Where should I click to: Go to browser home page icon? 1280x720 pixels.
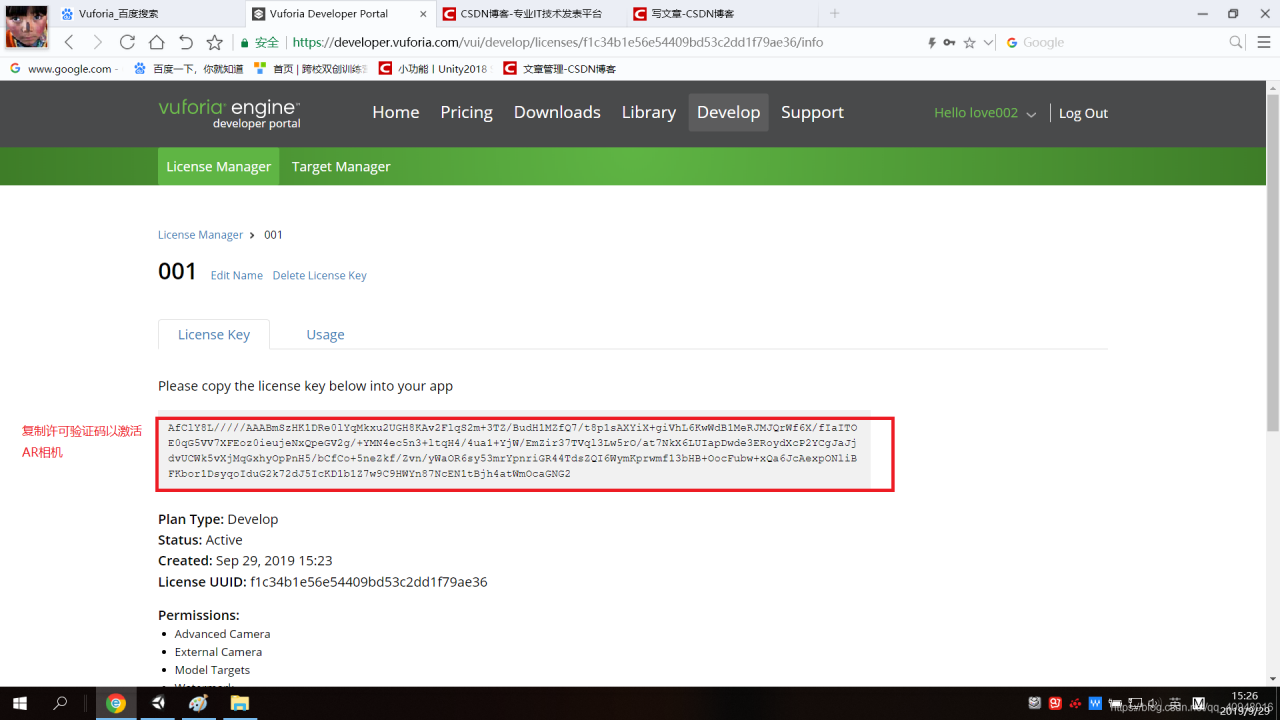[x=156, y=42]
